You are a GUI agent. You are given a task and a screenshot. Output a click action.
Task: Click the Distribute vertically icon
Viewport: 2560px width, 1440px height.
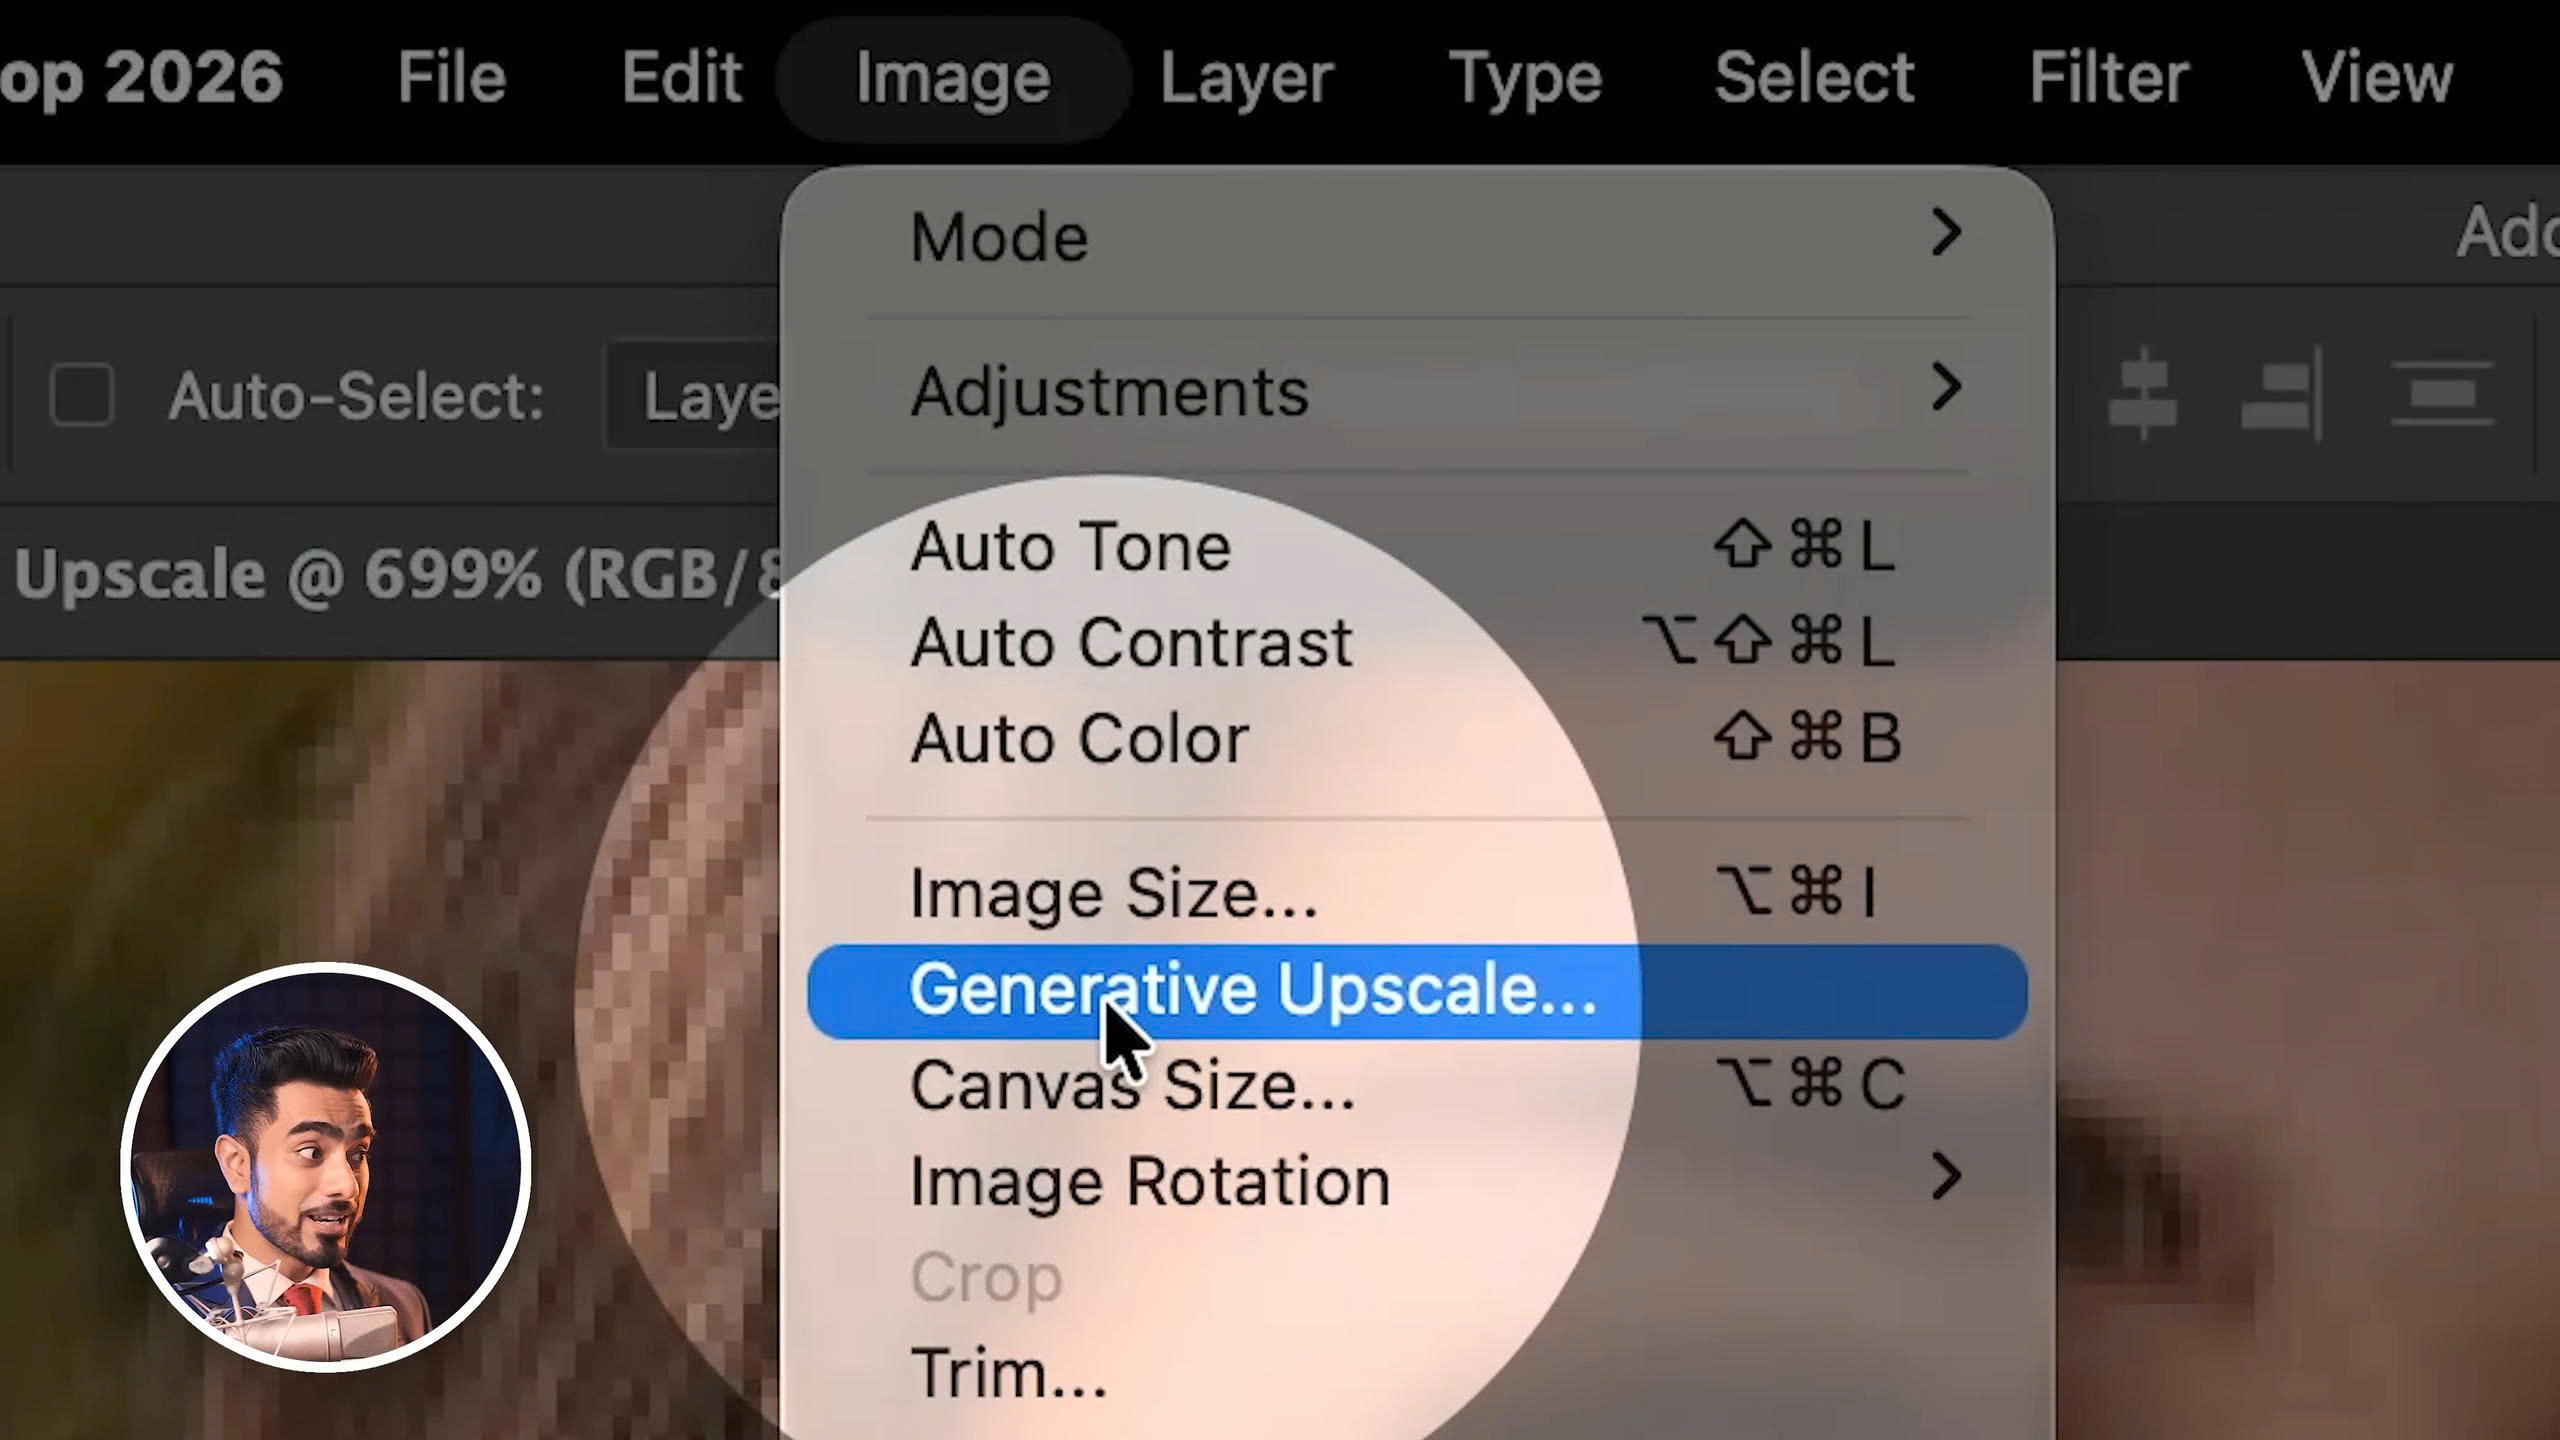pos(2442,395)
